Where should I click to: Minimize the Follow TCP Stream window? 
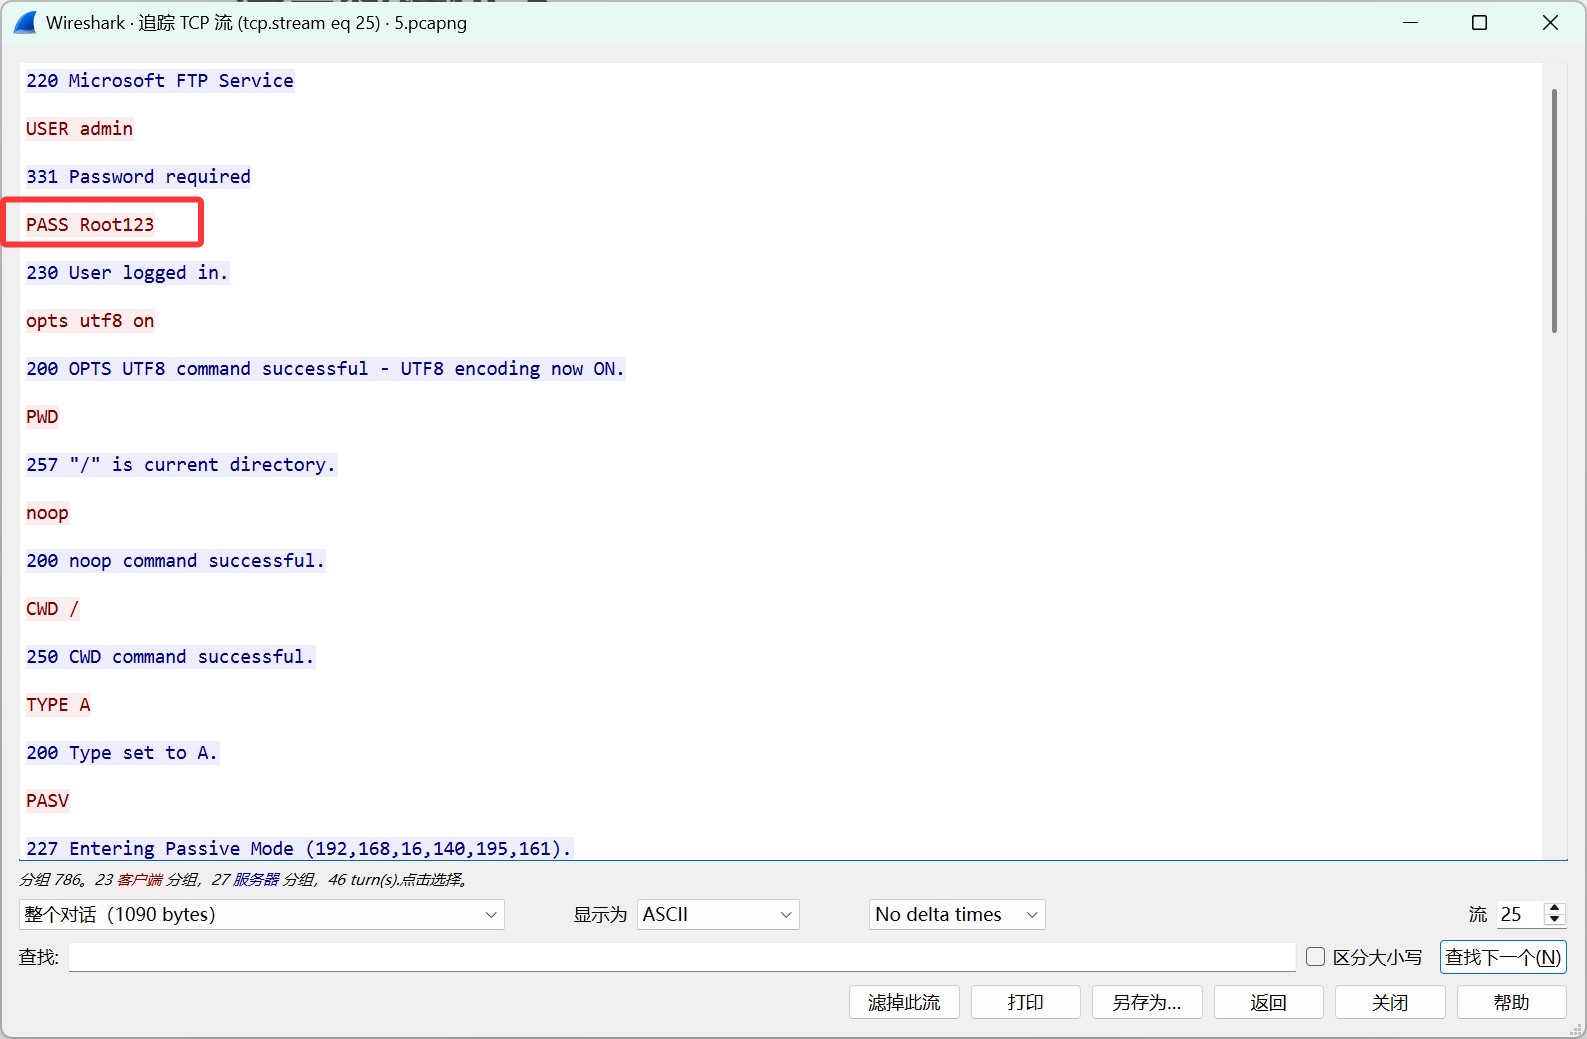(1410, 22)
